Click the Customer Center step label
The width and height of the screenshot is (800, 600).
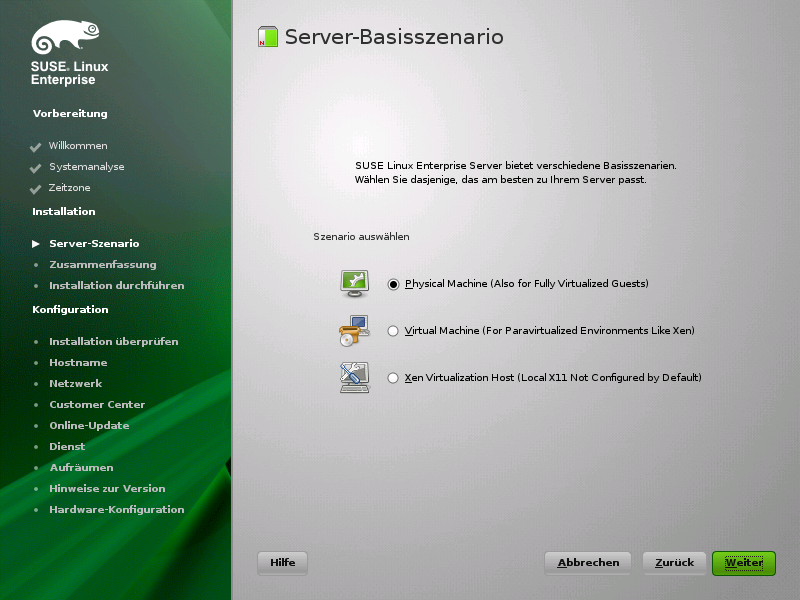(x=97, y=404)
